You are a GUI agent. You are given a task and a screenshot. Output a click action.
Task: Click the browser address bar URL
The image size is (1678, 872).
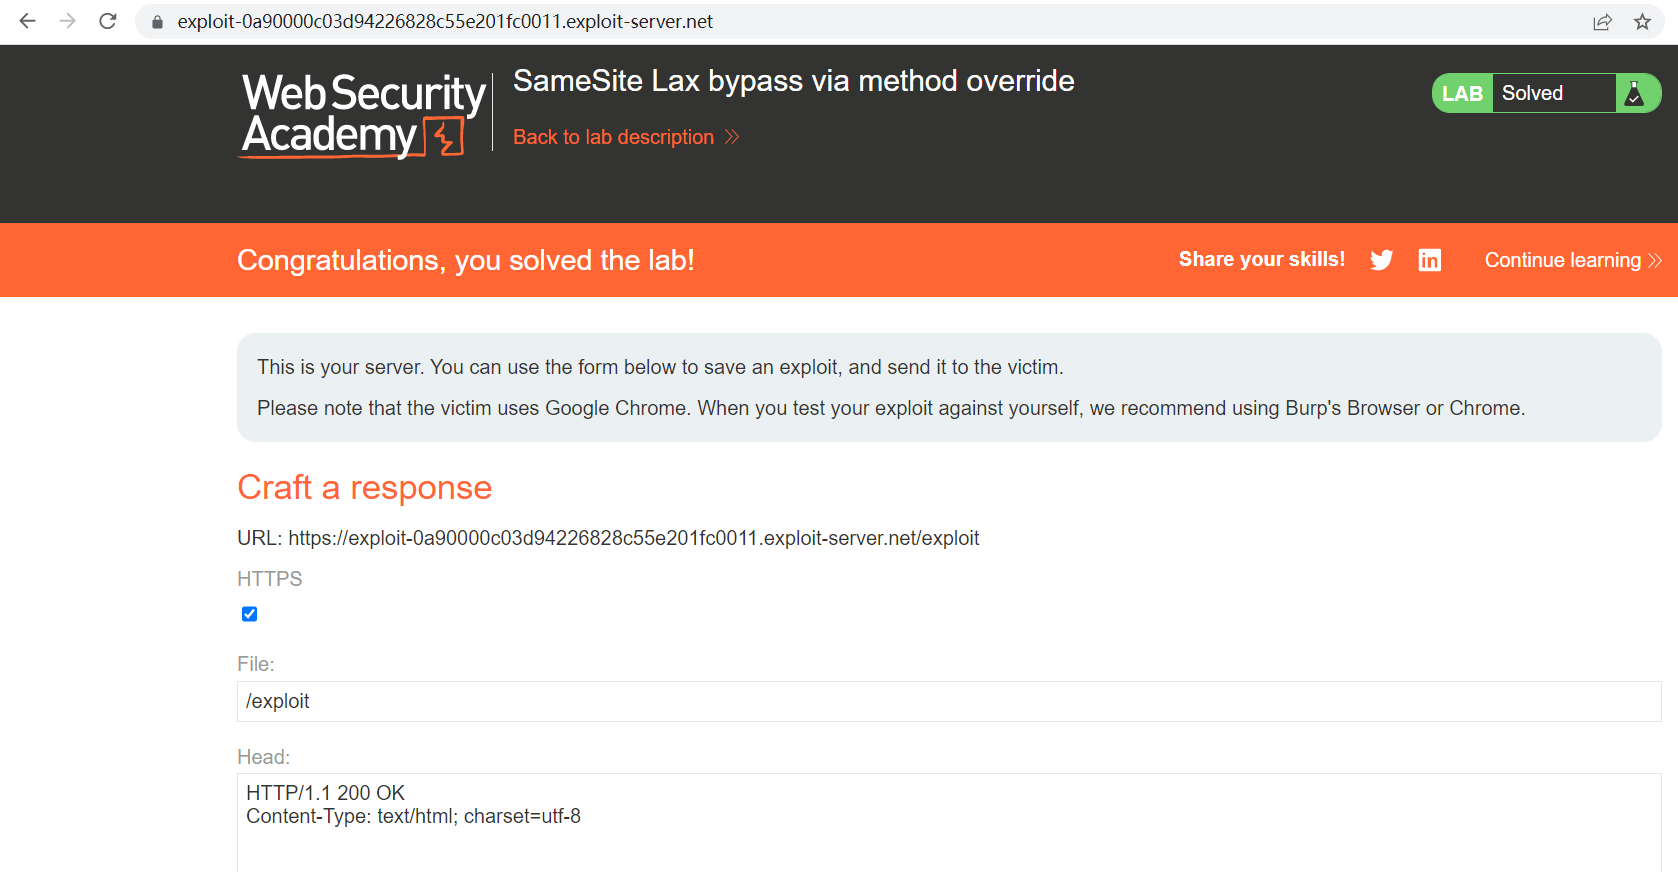click(x=445, y=22)
